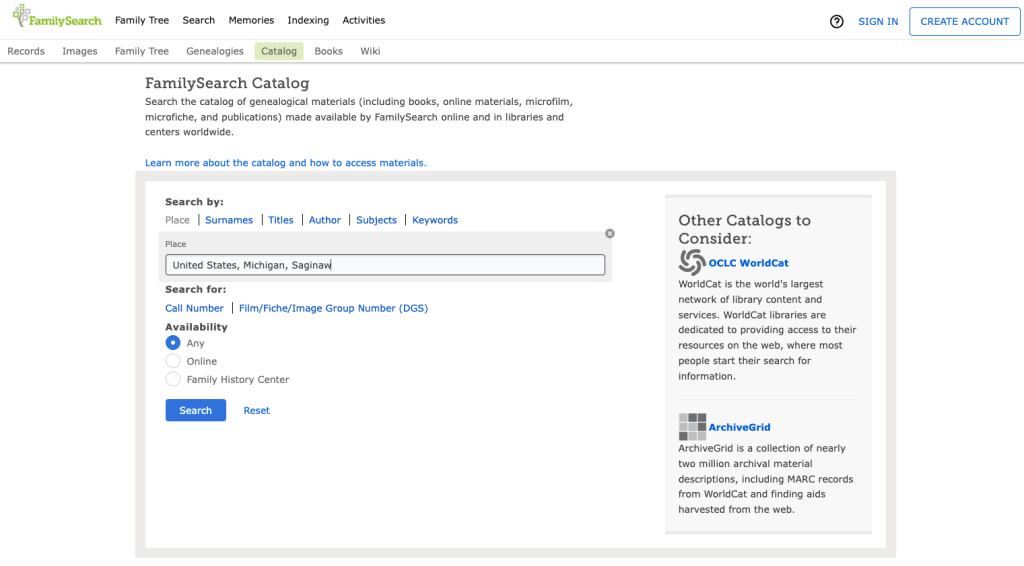Search by Surnames instead
The width and height of the screenshot is (1024, 566).
(x=229, y=220)
